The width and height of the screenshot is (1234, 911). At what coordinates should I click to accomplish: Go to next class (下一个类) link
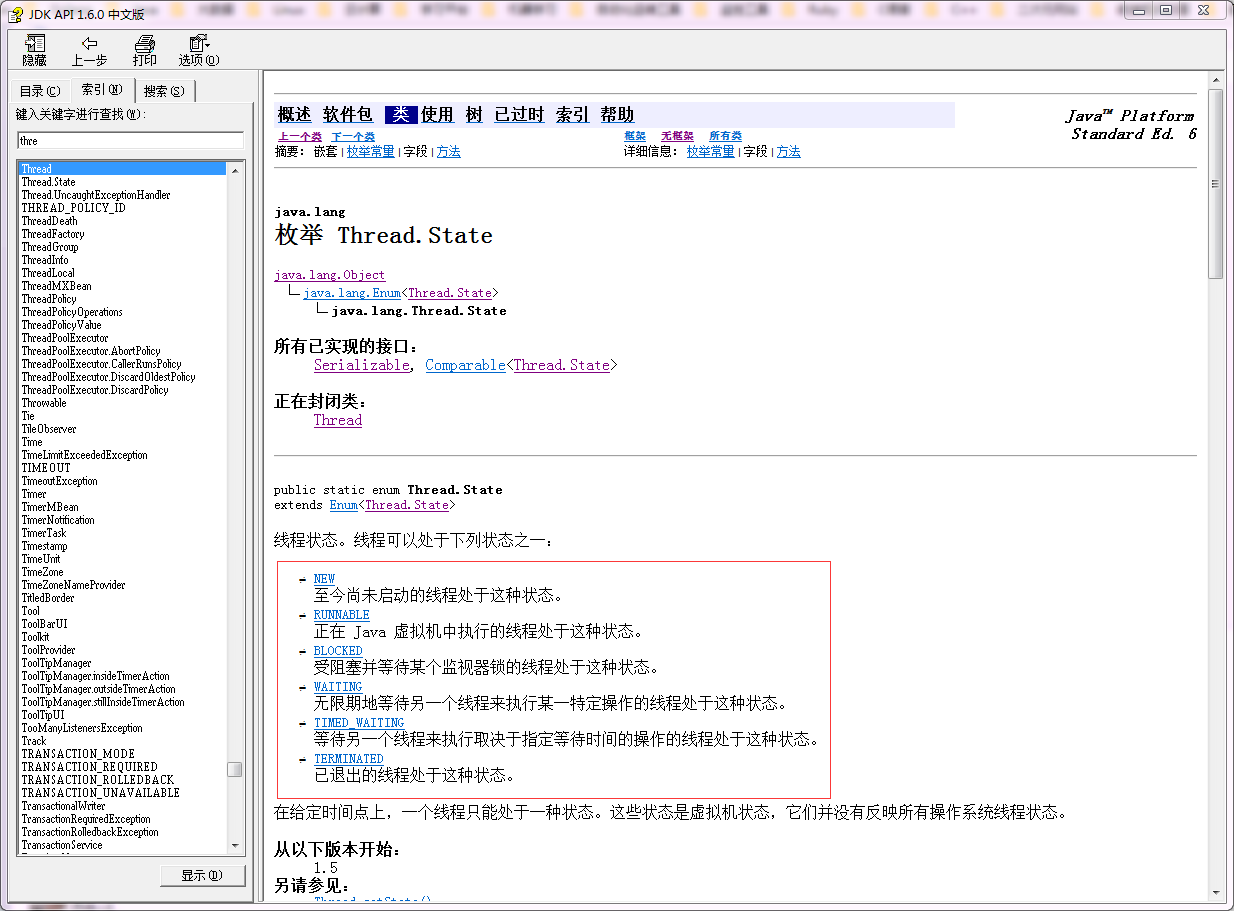coord(353,136)
